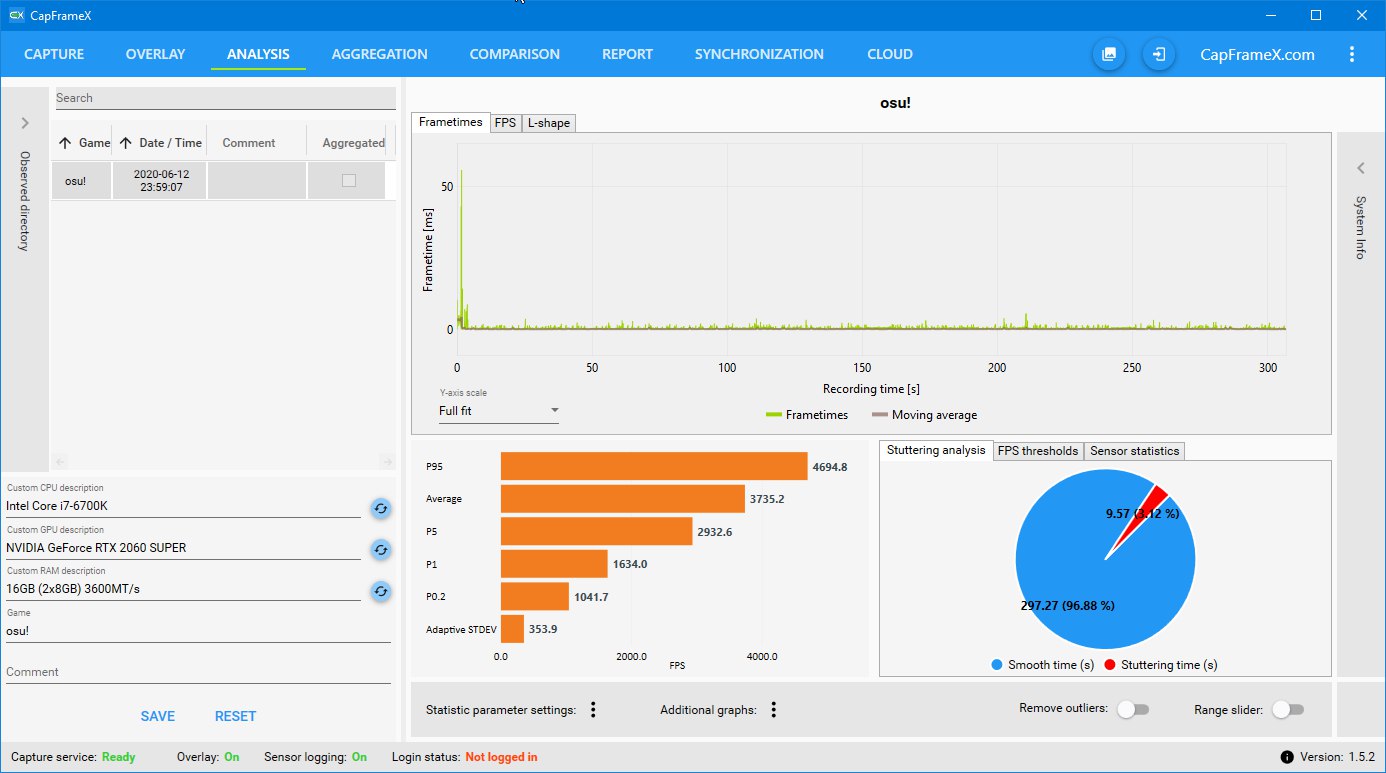The width and height of the screenshot is (1386, 773).
Task: Open the COMPARISON tab
Action: pos(515,55)
